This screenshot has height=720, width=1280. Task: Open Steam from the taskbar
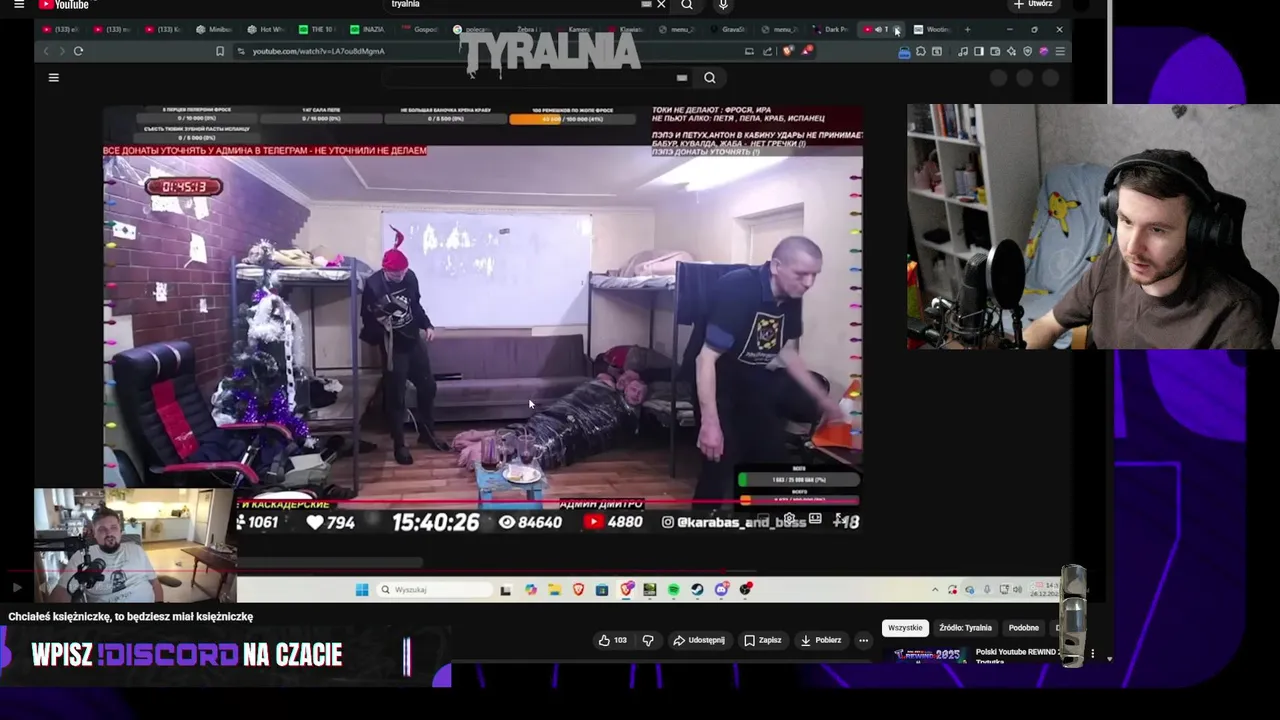coord(697,590)
